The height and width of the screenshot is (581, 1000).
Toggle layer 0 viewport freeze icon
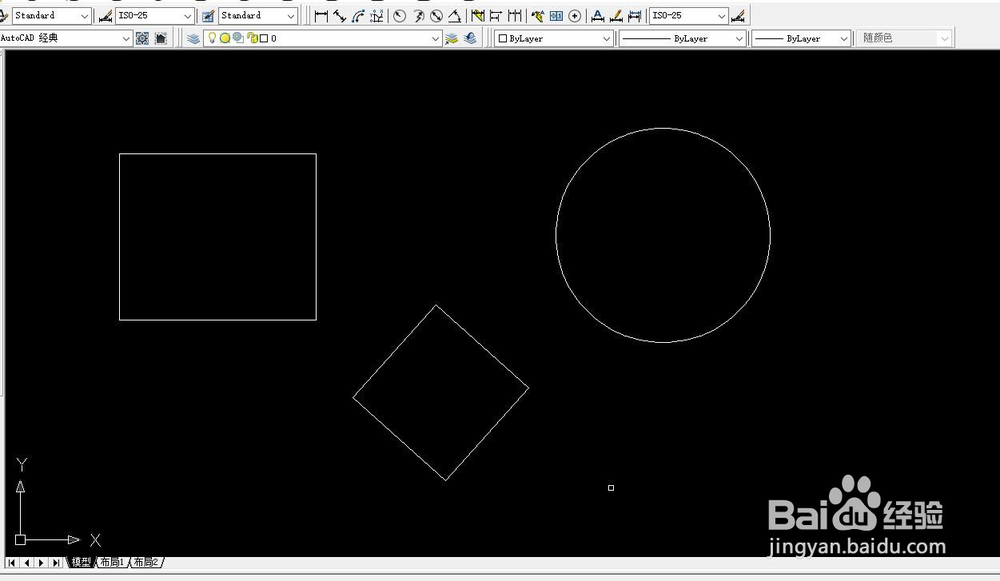click(x=238, y=38)
